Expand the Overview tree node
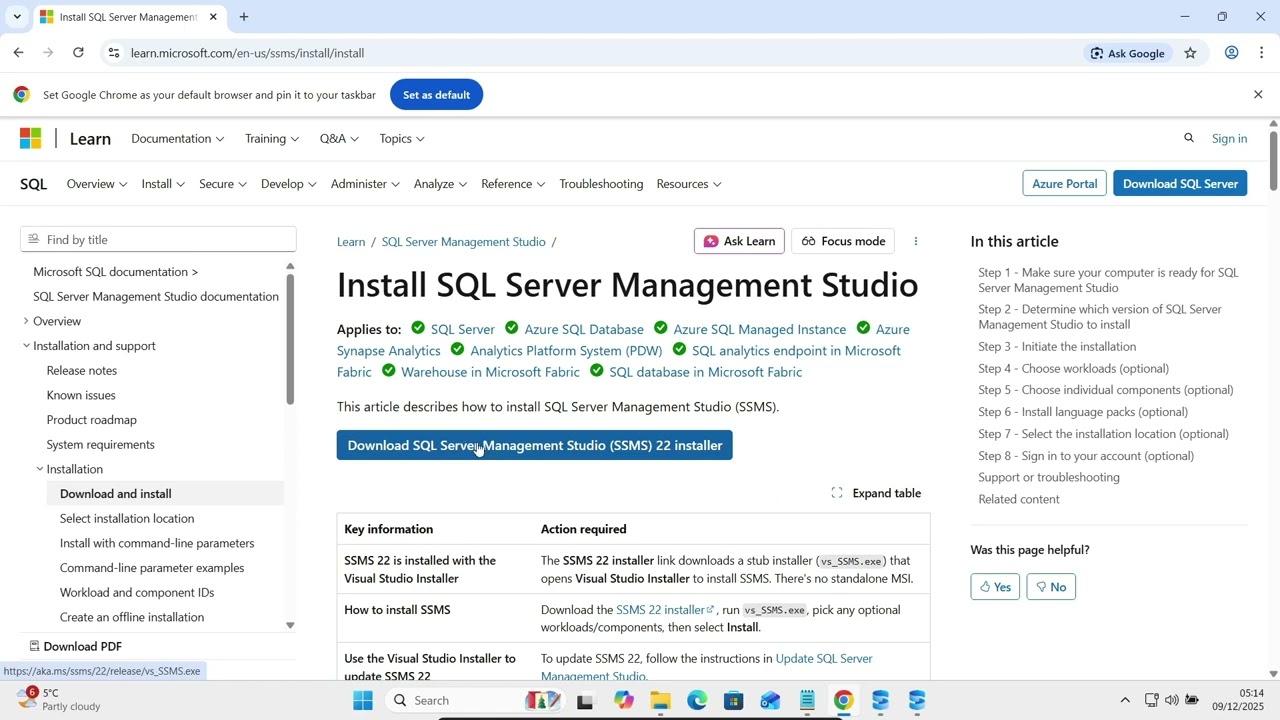The height and width of the screenshot is (720, 1280). (26, 321)
